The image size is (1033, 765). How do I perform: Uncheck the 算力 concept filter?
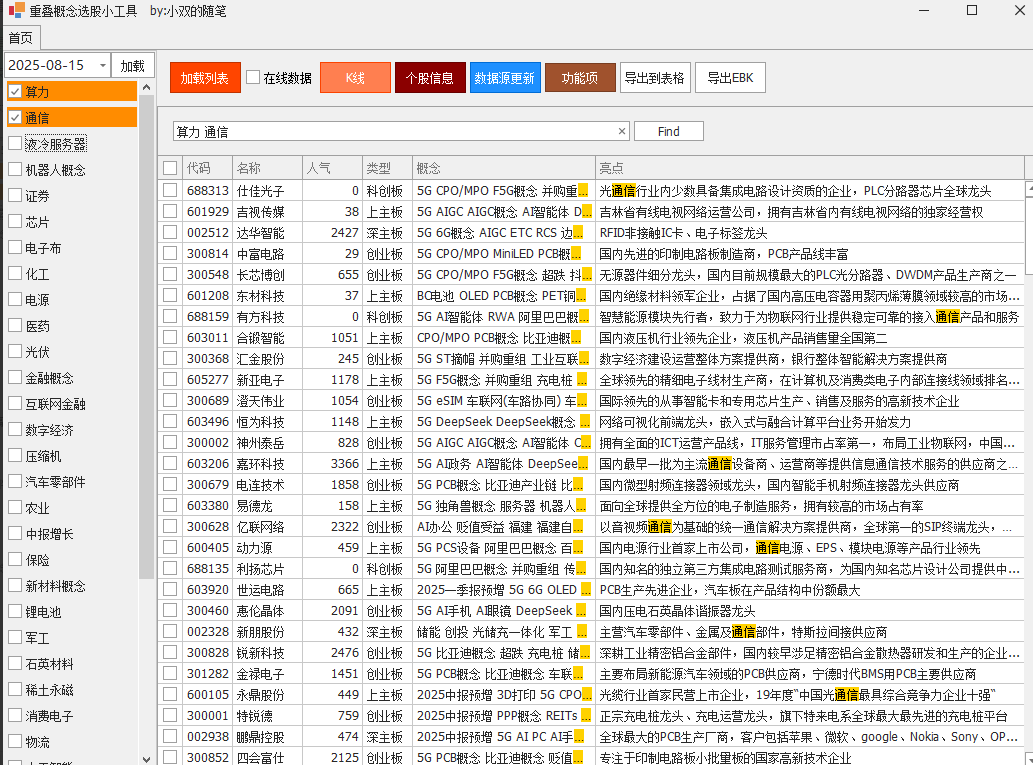pyautogui.click(x=13, y=90)
